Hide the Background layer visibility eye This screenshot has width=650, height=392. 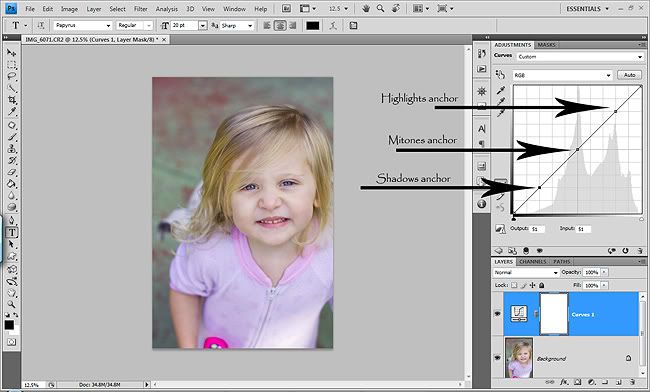[498, 358]
